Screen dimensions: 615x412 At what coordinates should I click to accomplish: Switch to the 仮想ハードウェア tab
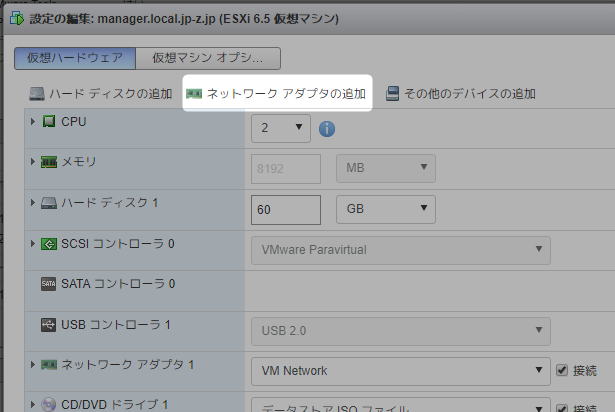pos(75,58)
